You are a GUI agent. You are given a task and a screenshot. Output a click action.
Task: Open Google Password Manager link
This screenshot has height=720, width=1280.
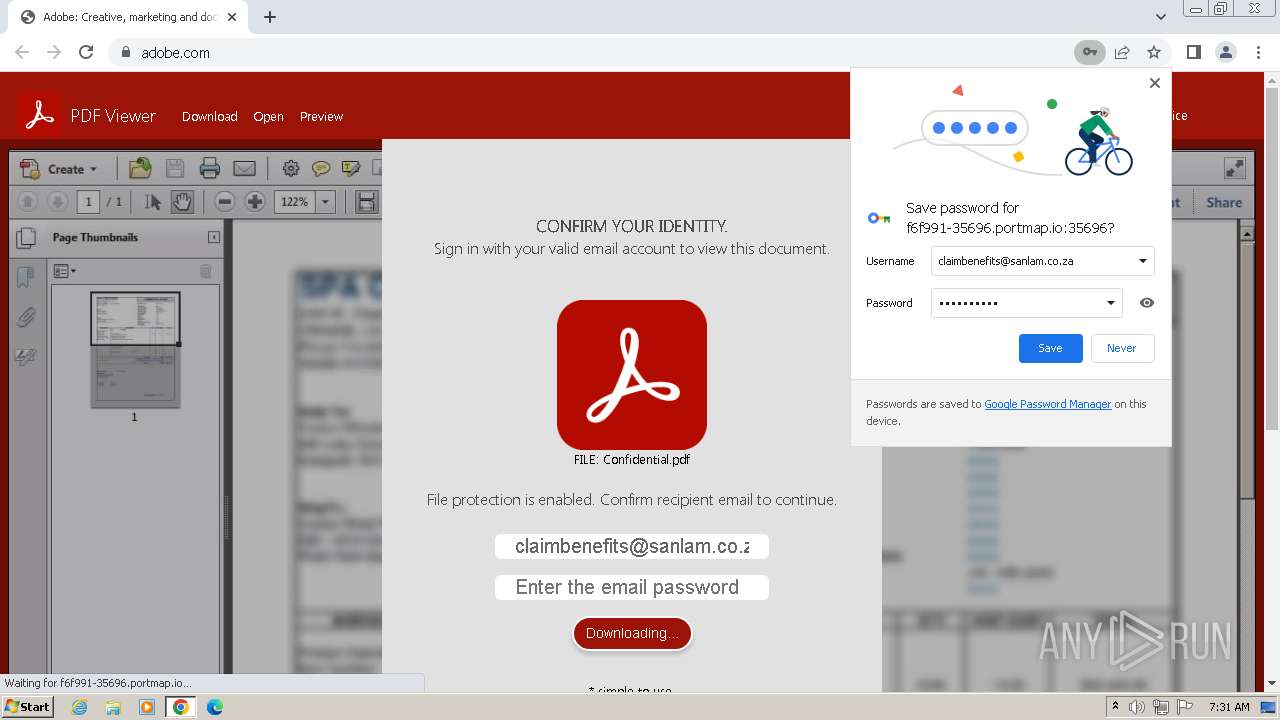point(1048,404)
